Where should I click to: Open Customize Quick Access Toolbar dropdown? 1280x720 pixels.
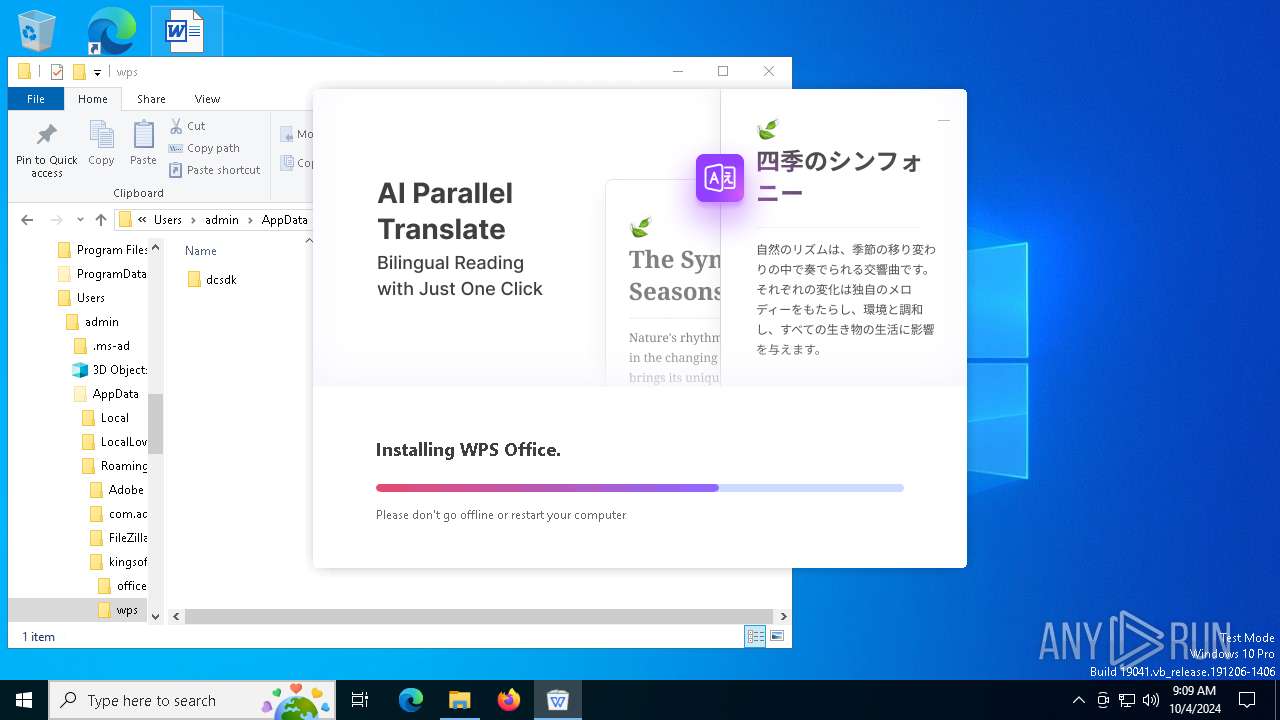tap(97, 72)
